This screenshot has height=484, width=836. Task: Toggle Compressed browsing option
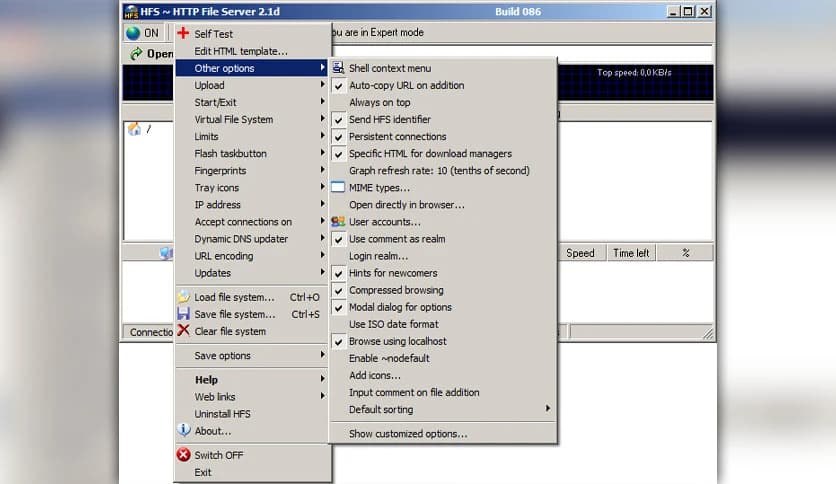click(443, 290)
